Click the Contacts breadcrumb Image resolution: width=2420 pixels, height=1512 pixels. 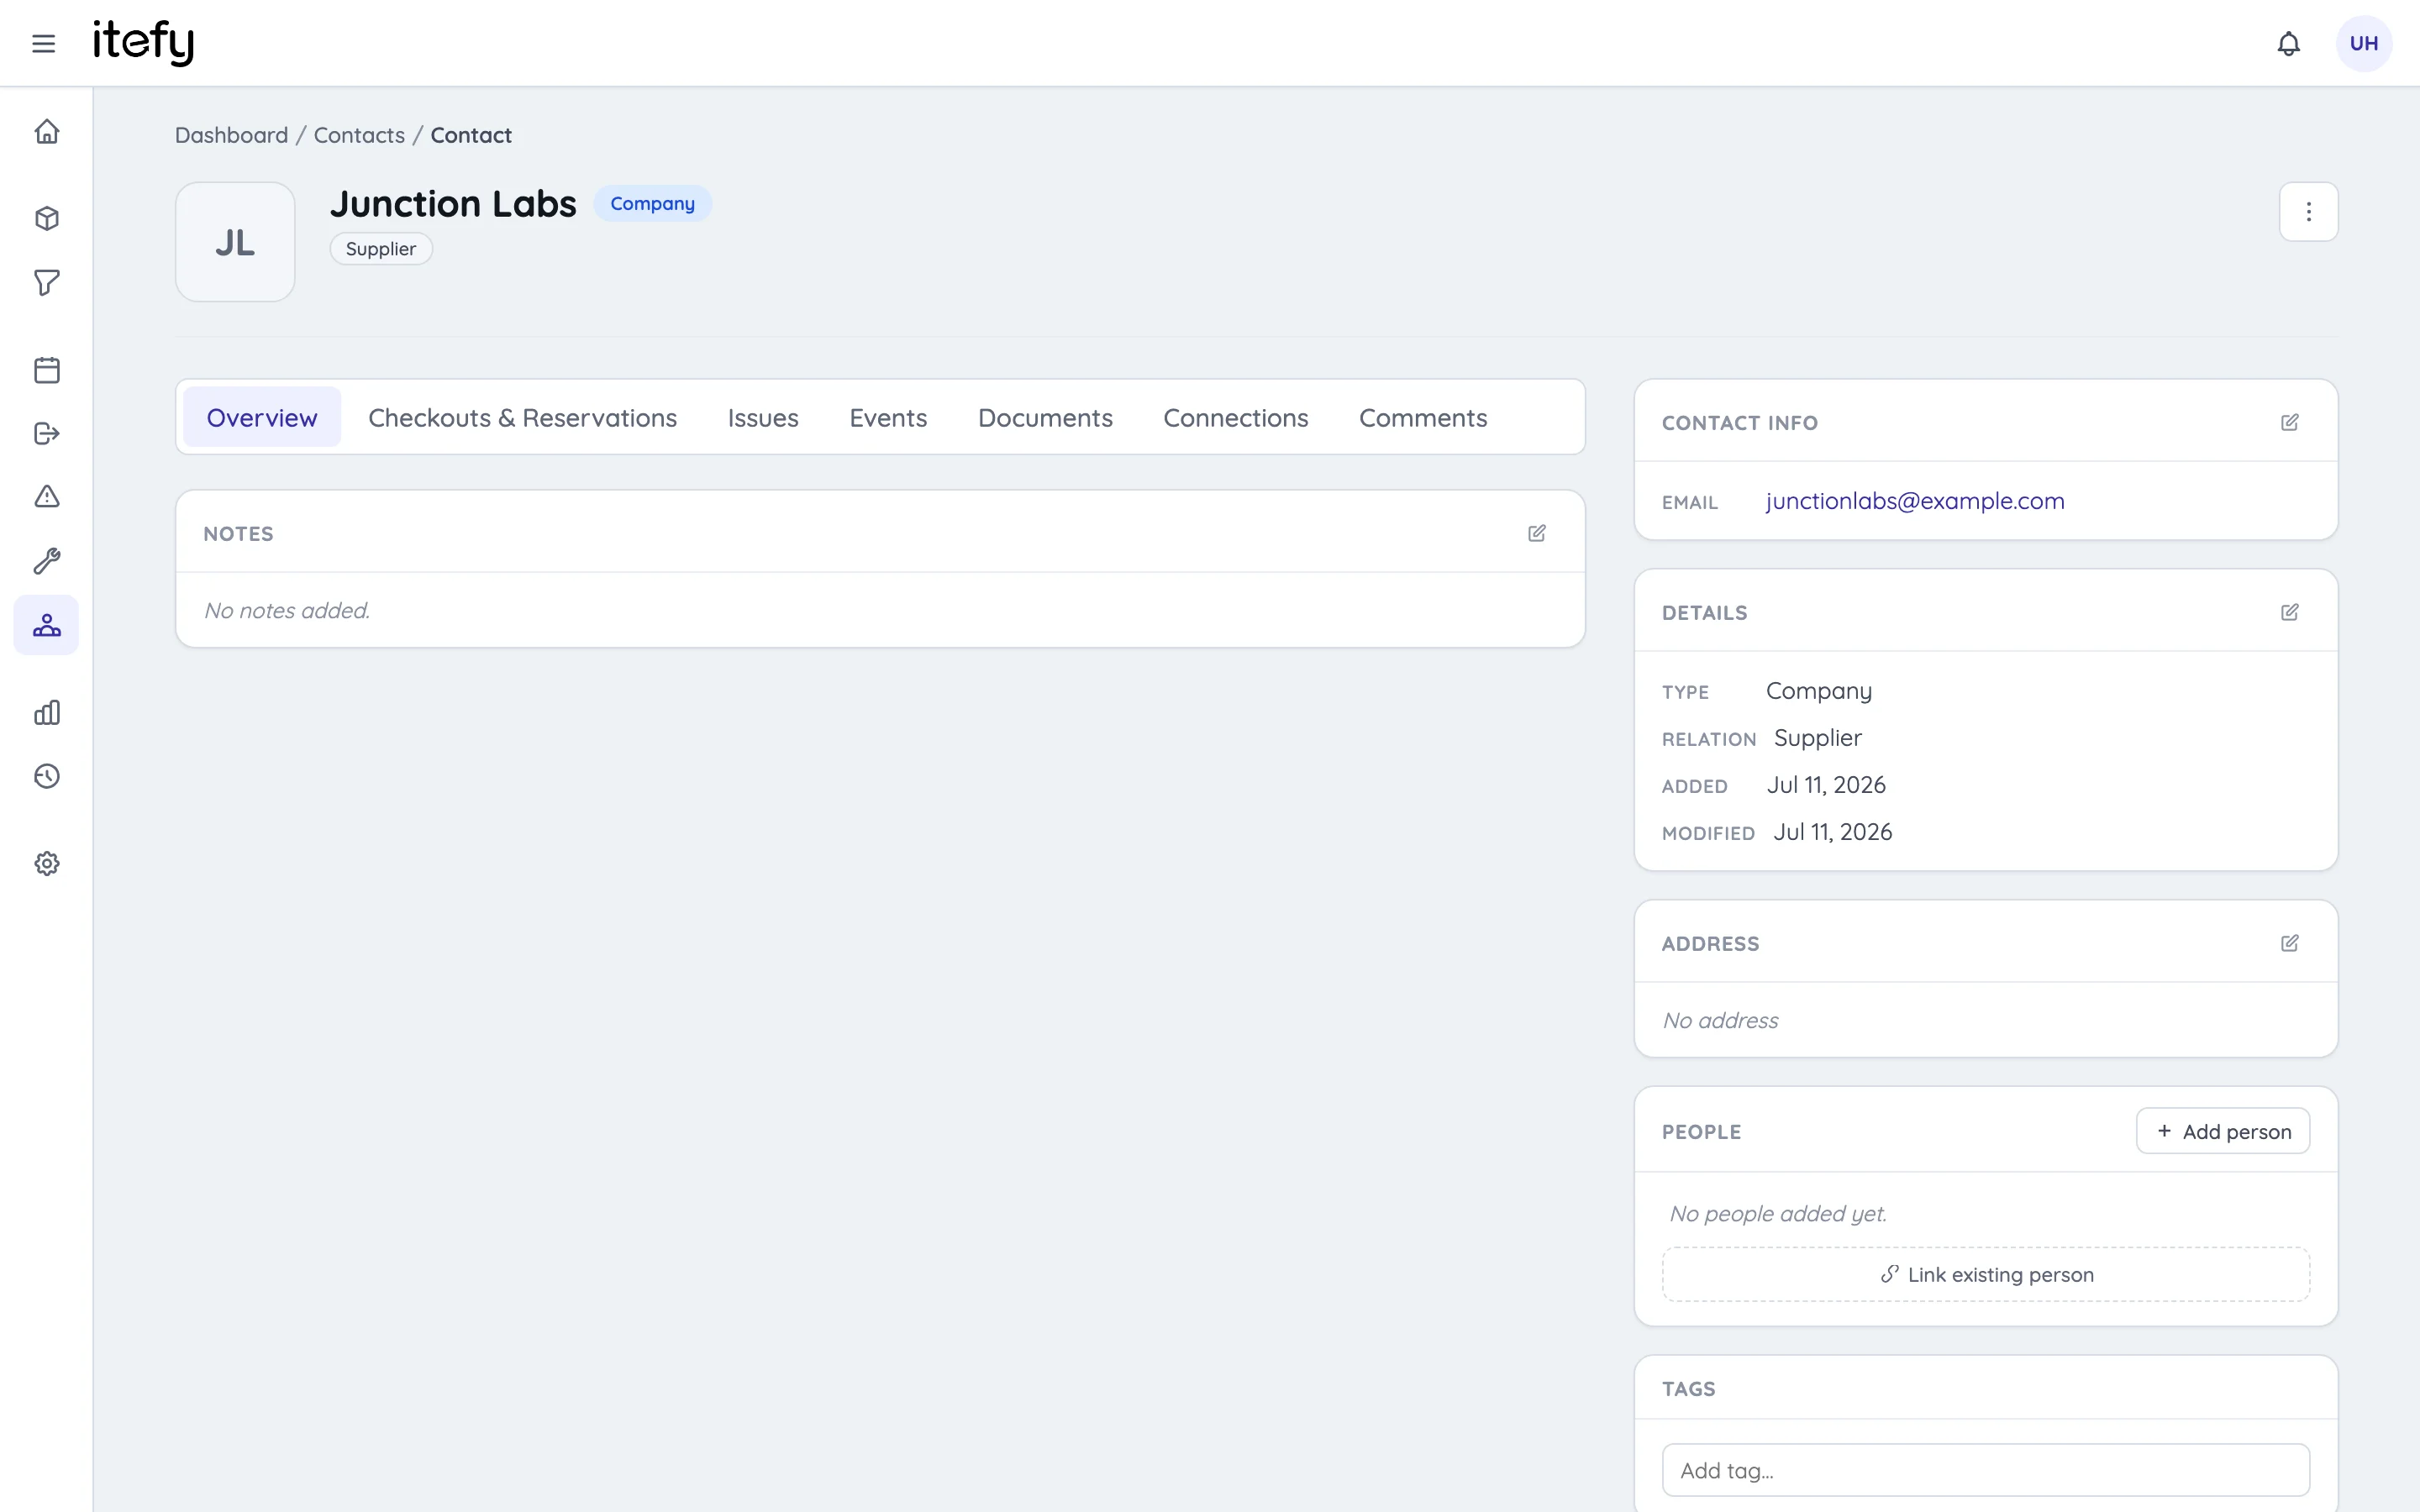click(359, 135)
